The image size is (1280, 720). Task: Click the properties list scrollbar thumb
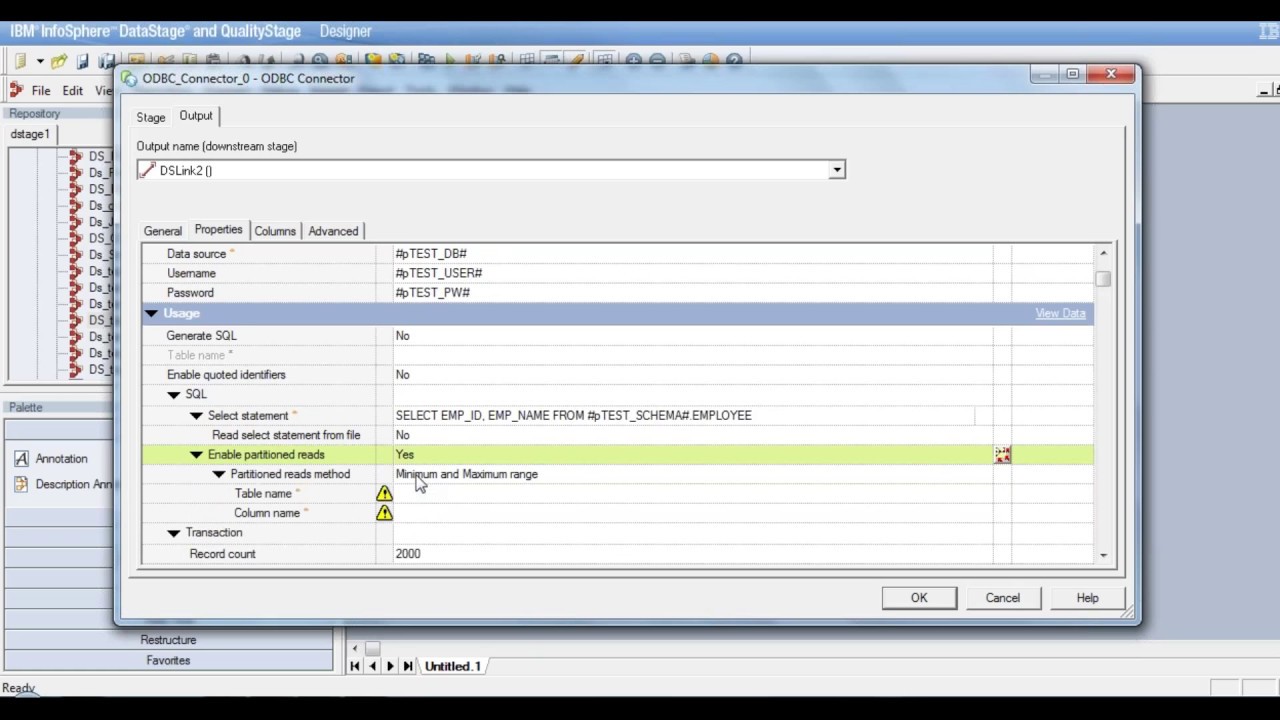(1103, 279)
